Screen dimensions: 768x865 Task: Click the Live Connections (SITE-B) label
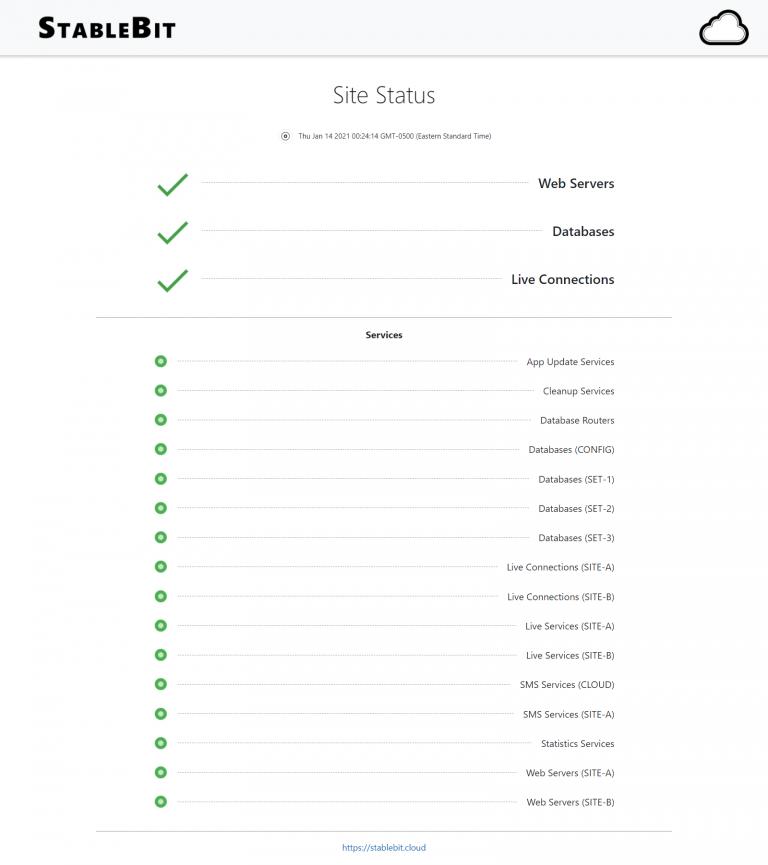(x=560, y=596)
